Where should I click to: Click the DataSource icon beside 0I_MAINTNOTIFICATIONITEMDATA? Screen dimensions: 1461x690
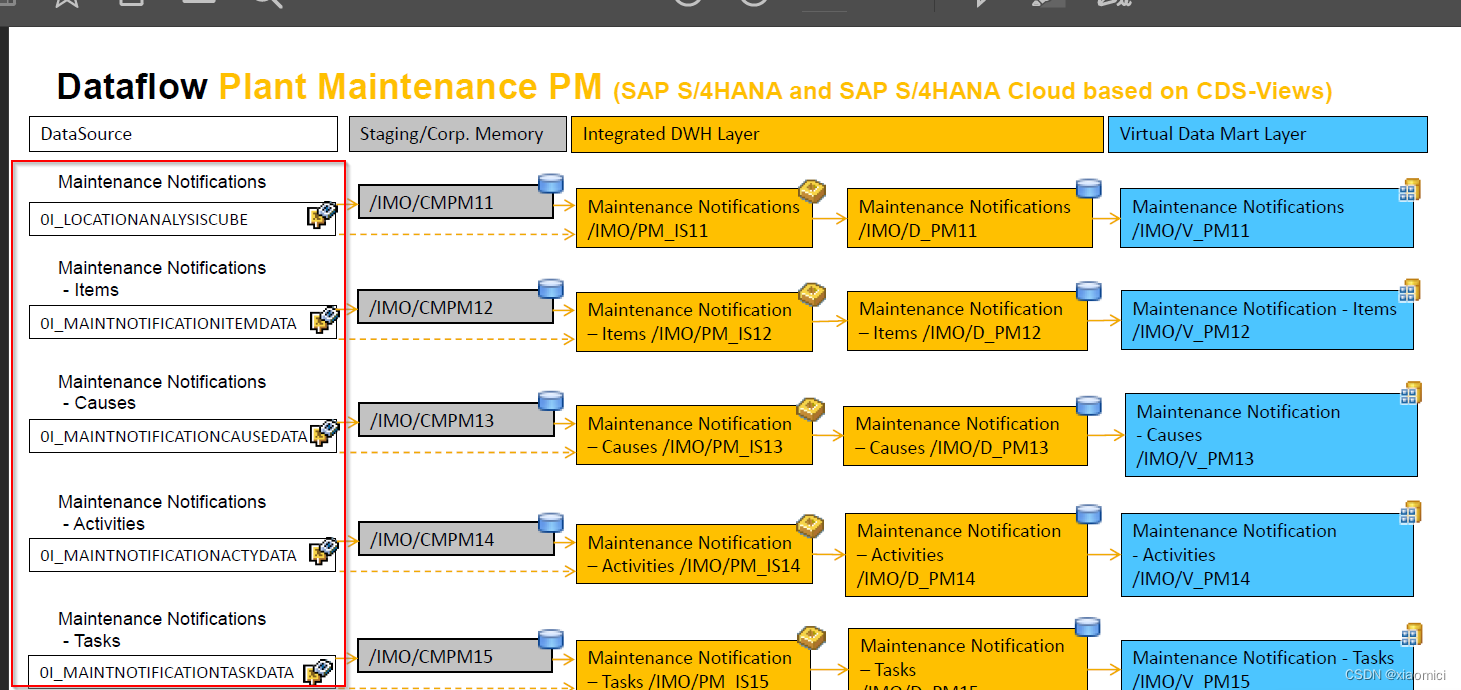coord(324,321)
